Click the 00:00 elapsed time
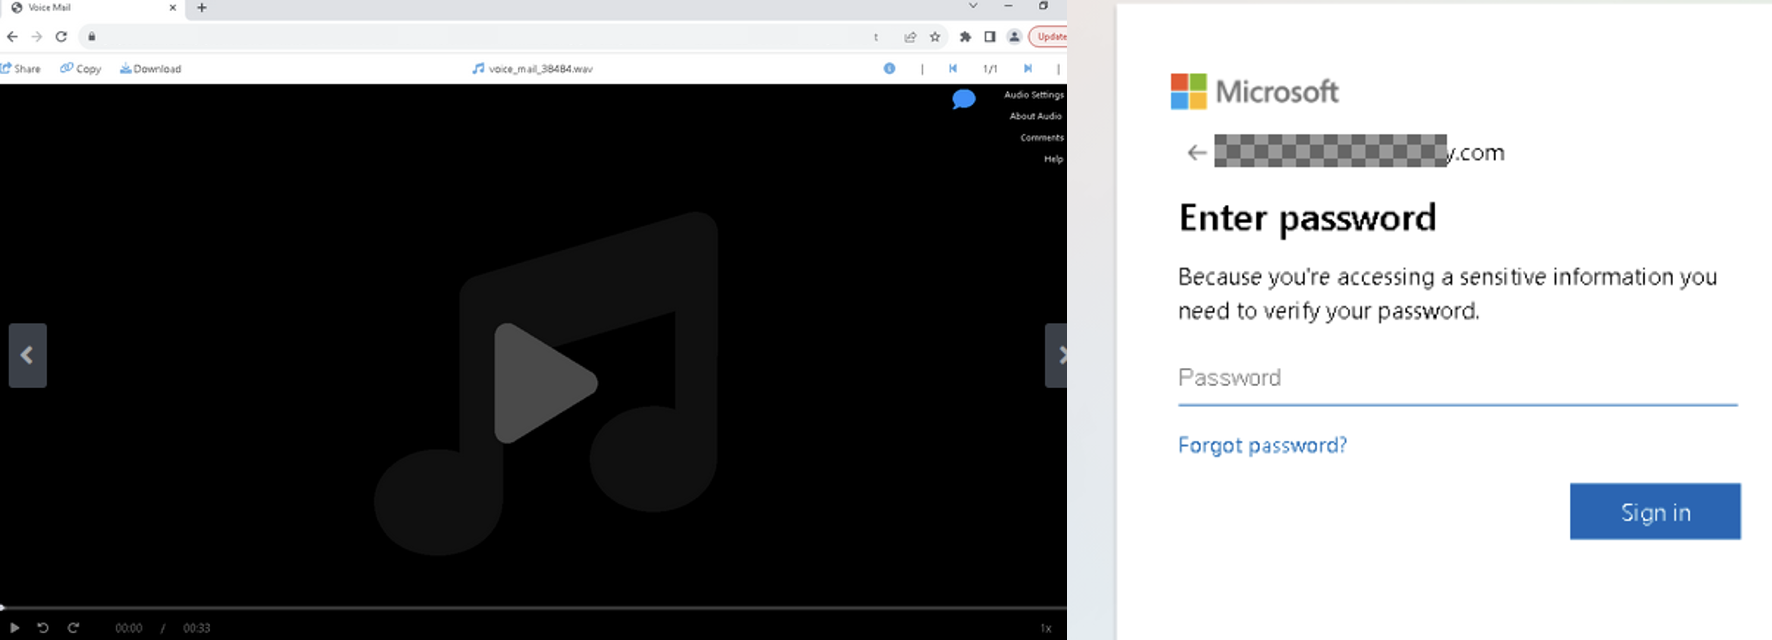 [129, 628]
